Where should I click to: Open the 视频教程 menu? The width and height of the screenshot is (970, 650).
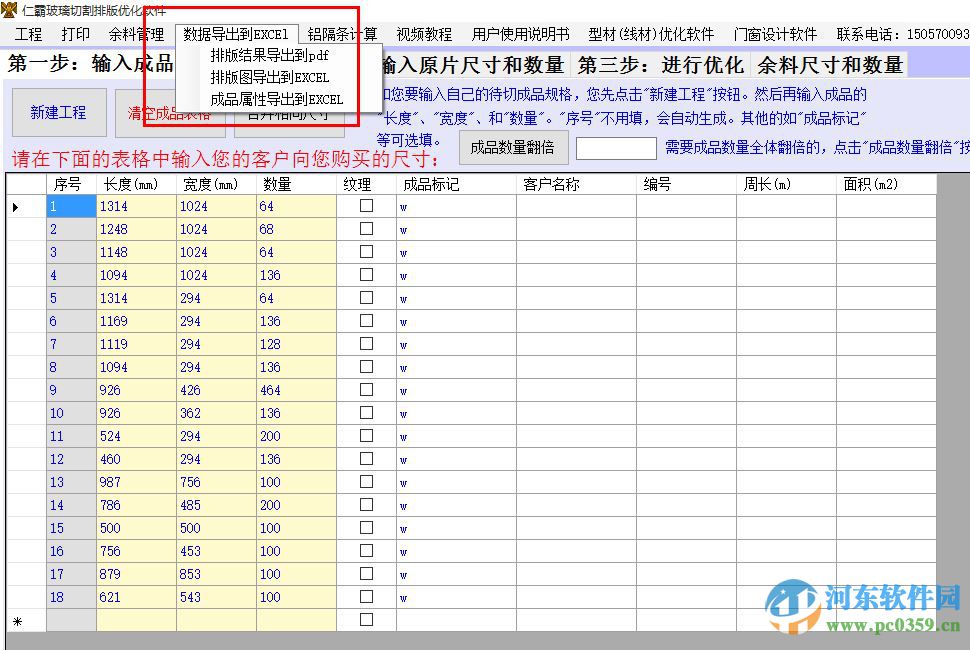[x=424, y=33]
